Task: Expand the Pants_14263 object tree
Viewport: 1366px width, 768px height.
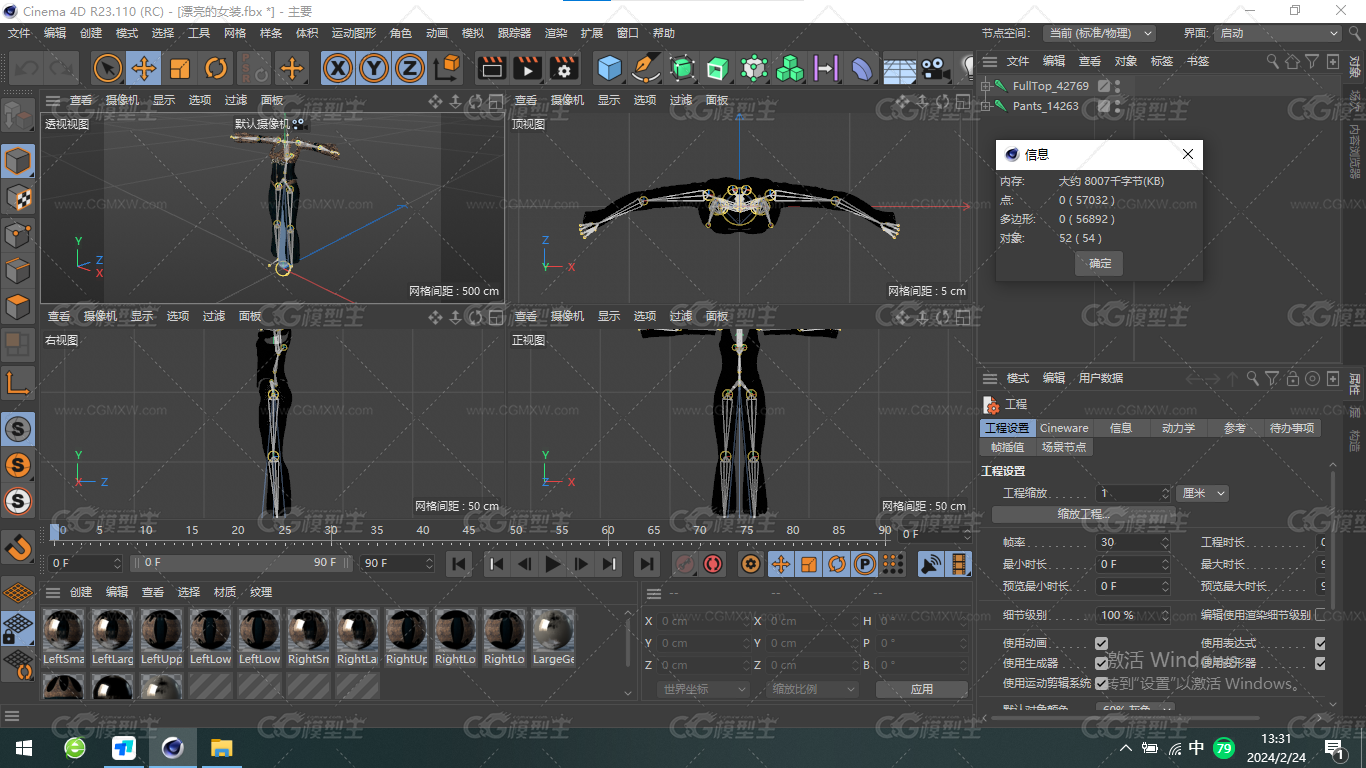Action: [x=985, y=106]
